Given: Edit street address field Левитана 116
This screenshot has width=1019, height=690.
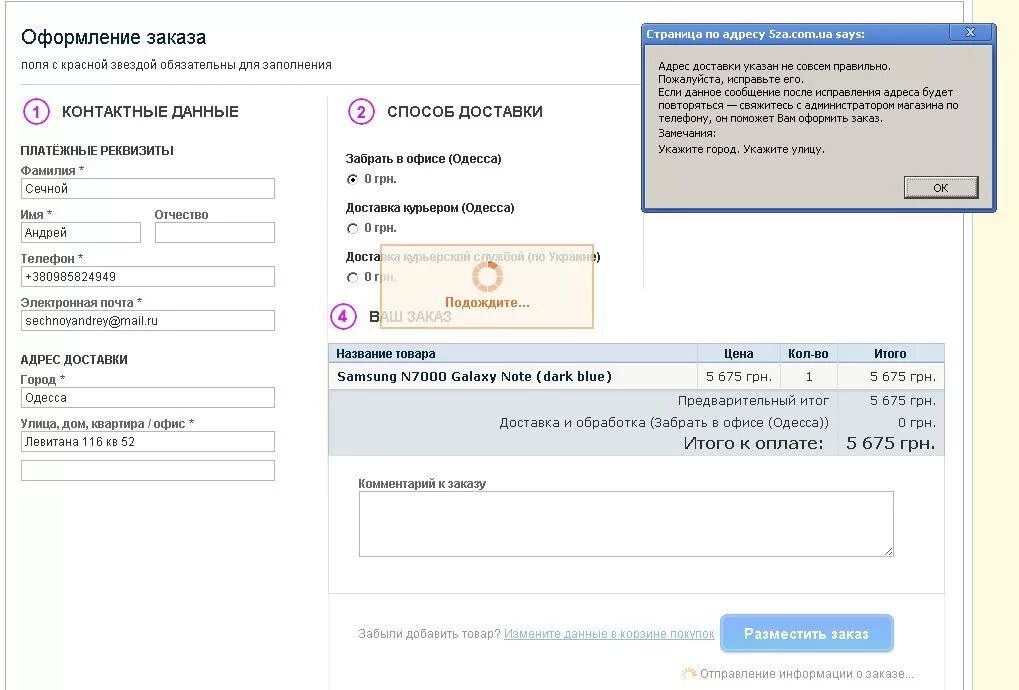Looking at the screenshot, I should 148,442.
